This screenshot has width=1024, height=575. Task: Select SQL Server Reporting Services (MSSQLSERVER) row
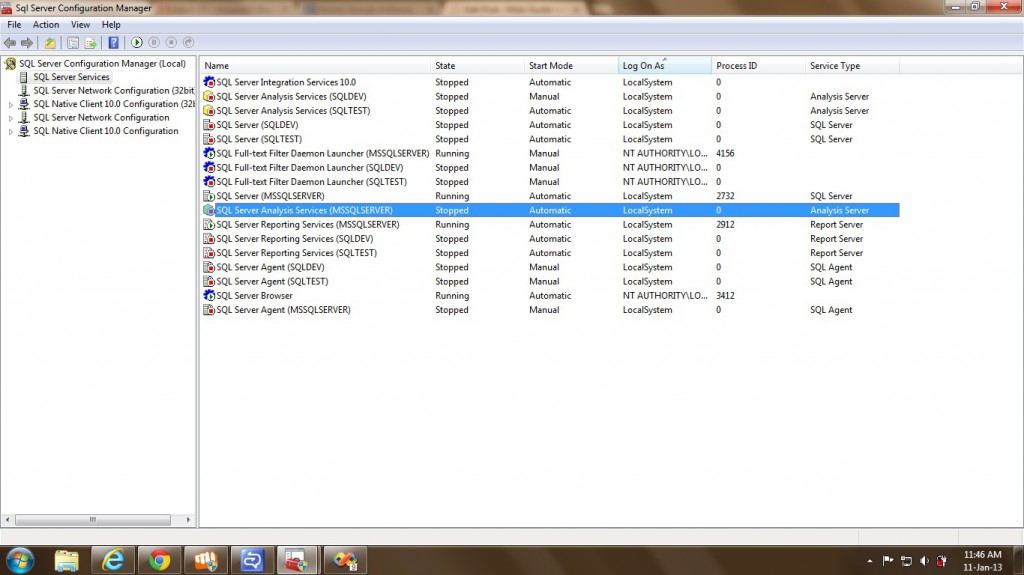click(307, 225)
